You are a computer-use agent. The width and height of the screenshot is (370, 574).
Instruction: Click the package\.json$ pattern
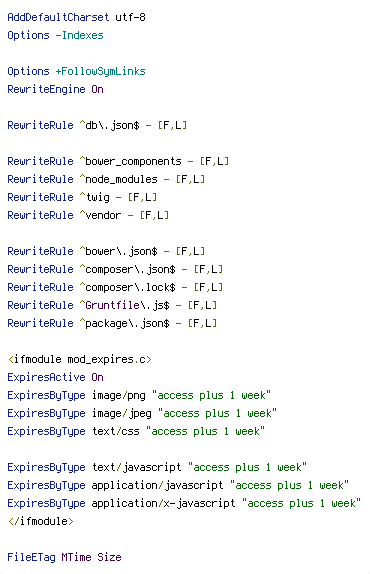coord(124,323)
